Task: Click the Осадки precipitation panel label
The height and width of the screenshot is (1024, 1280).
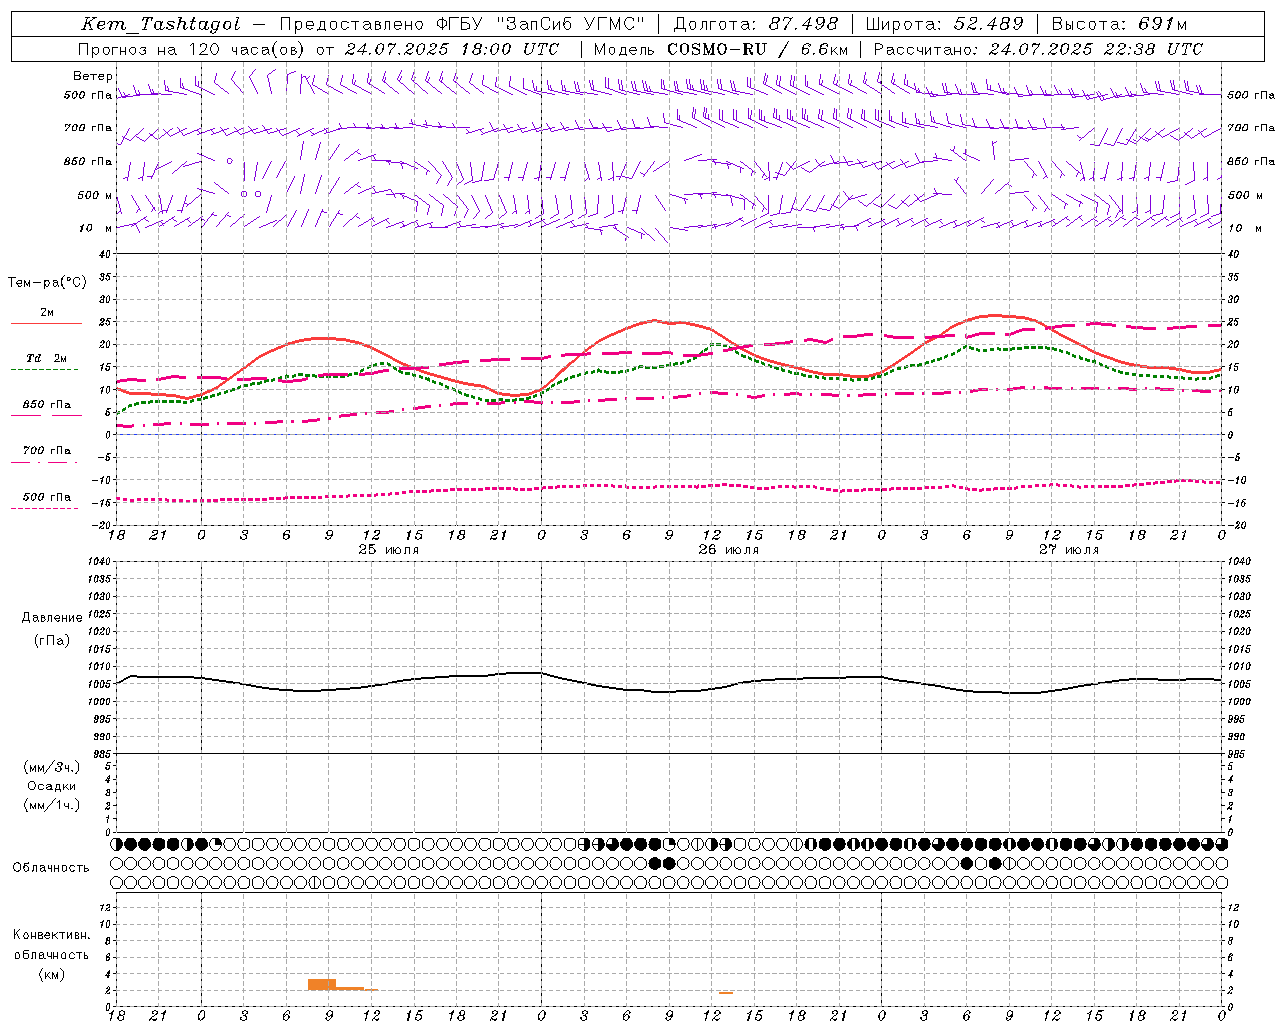Action: click(x=52, y=786)
